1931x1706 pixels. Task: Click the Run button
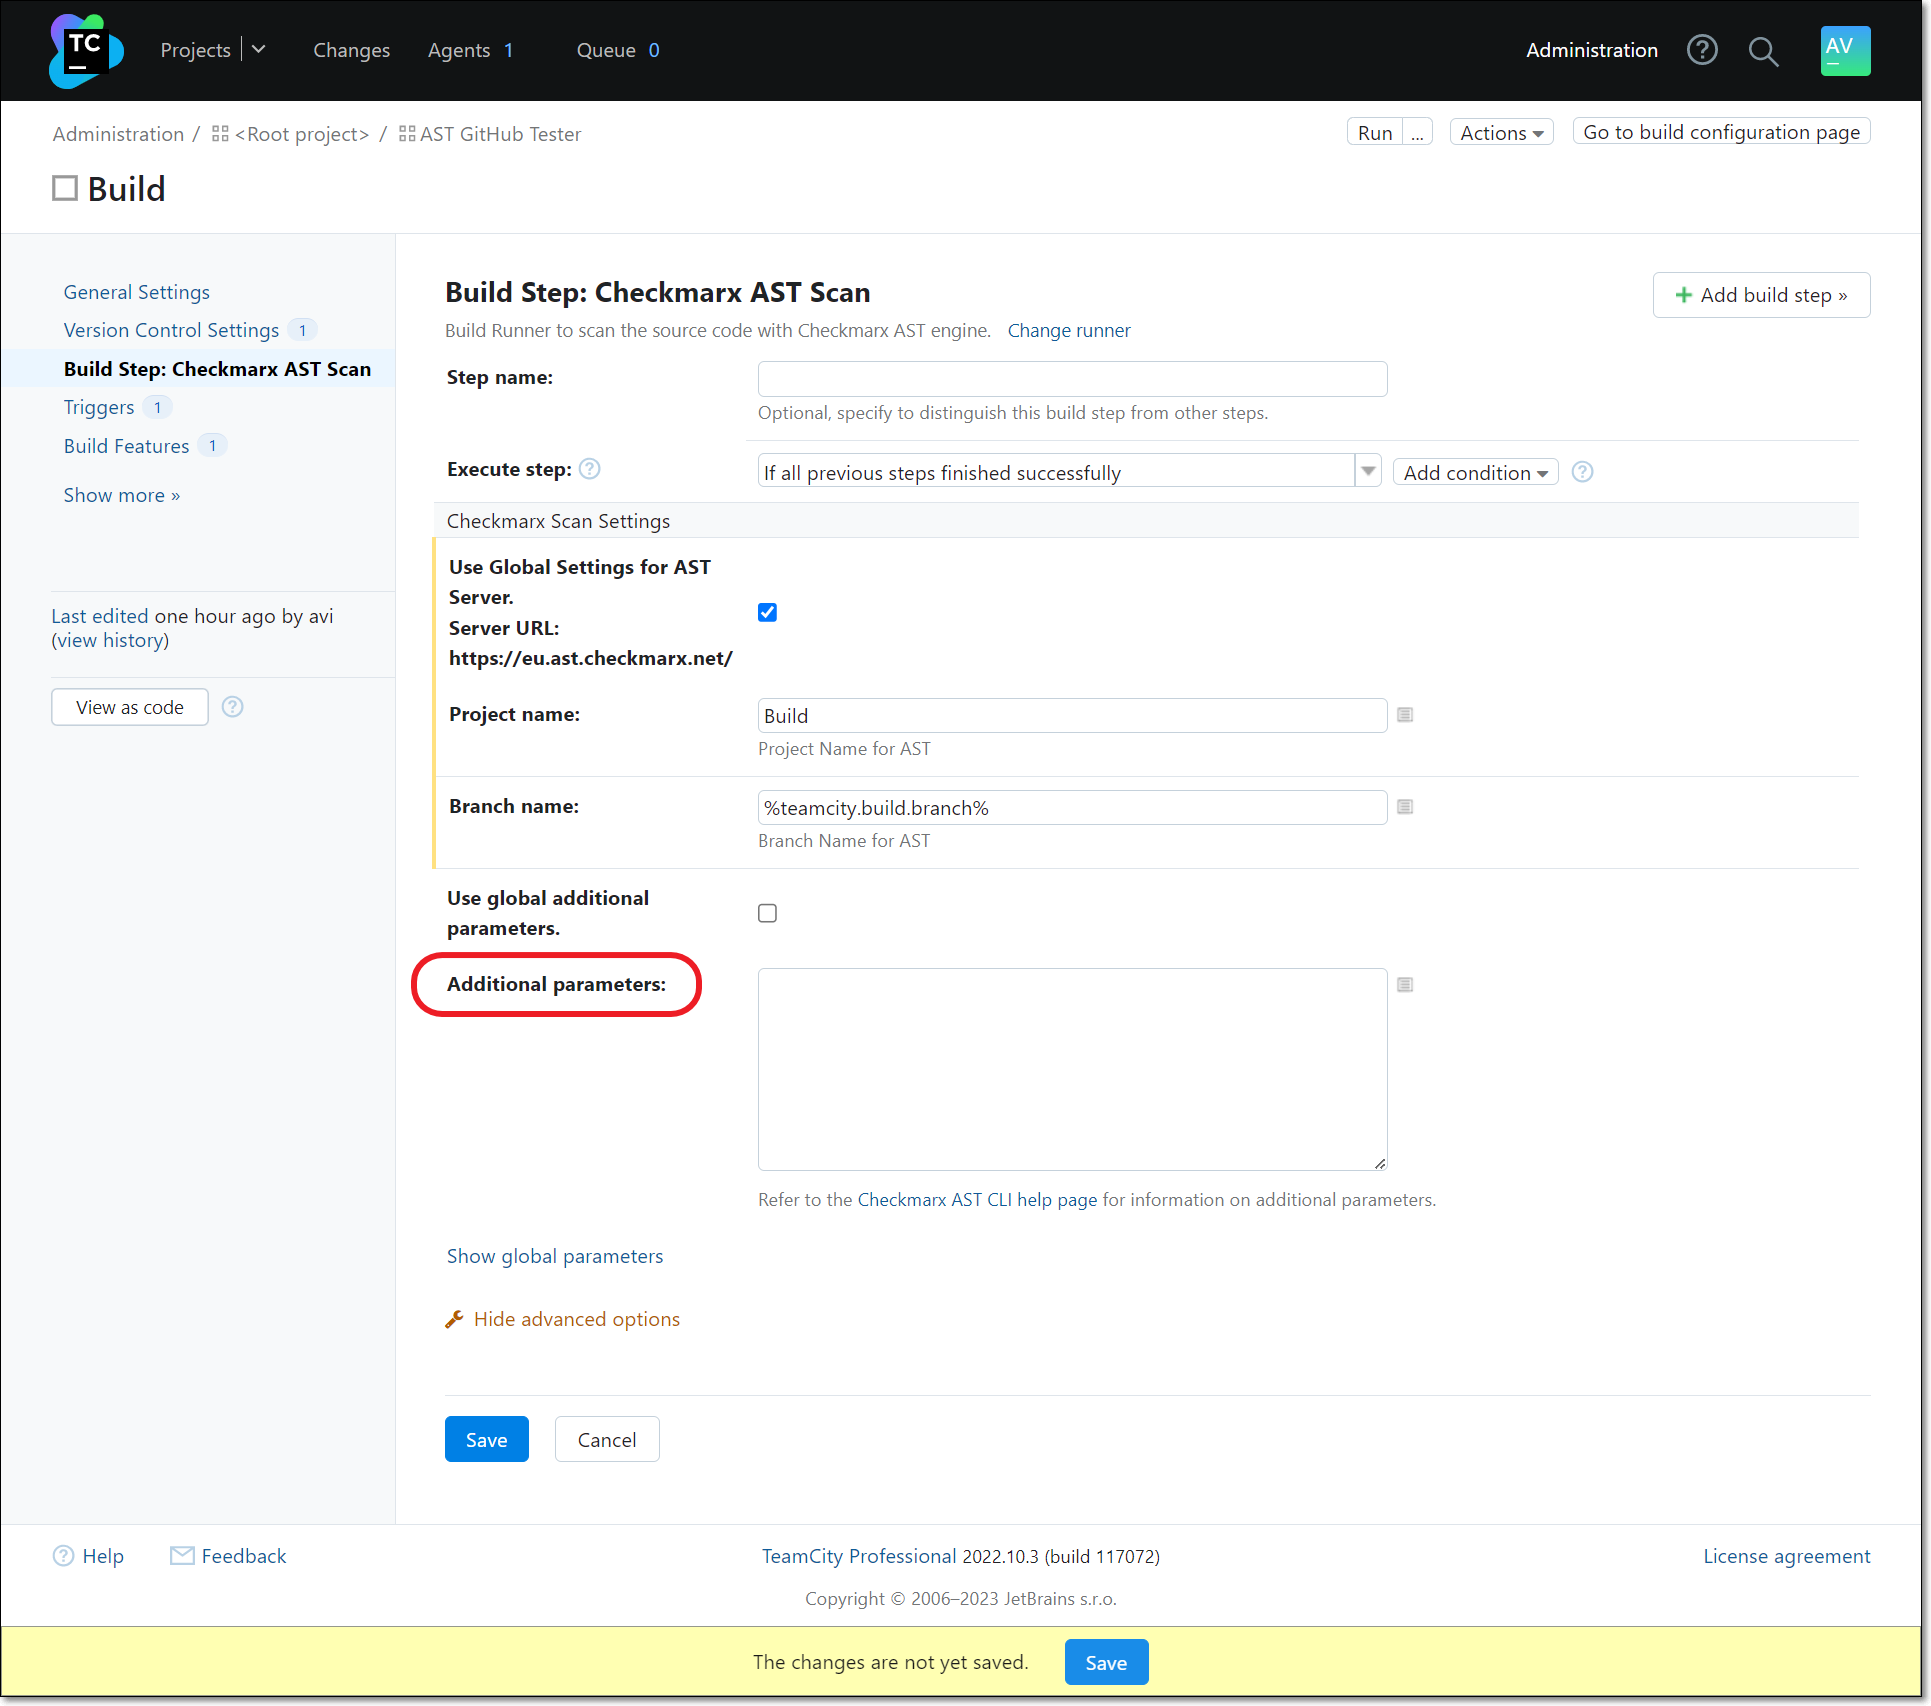point(1375,132)
